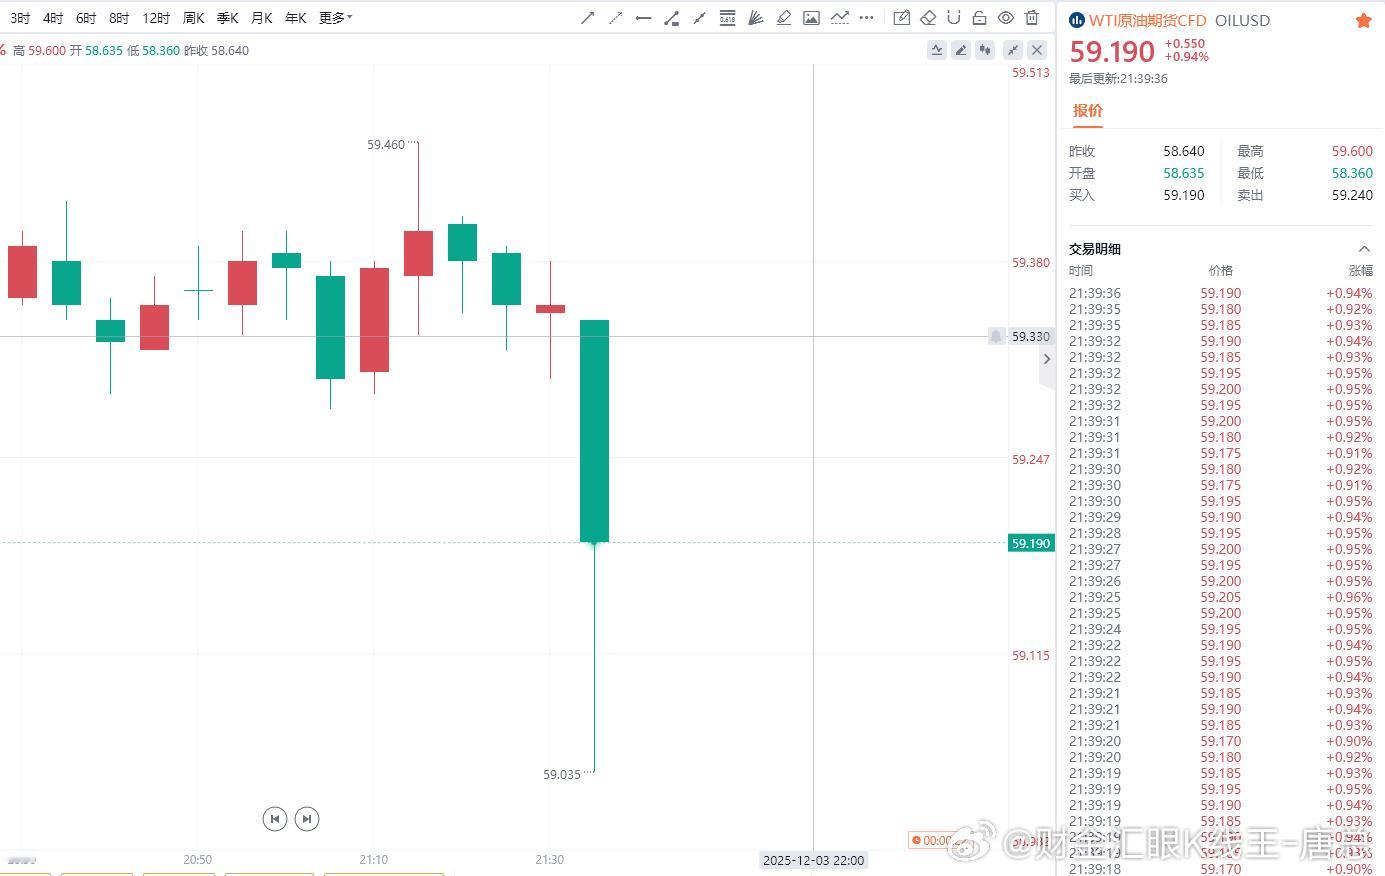This screenshot has width=1385, height=876.
Task: Open more drawing tools ellipsis
Action: [x=866, y=18]
